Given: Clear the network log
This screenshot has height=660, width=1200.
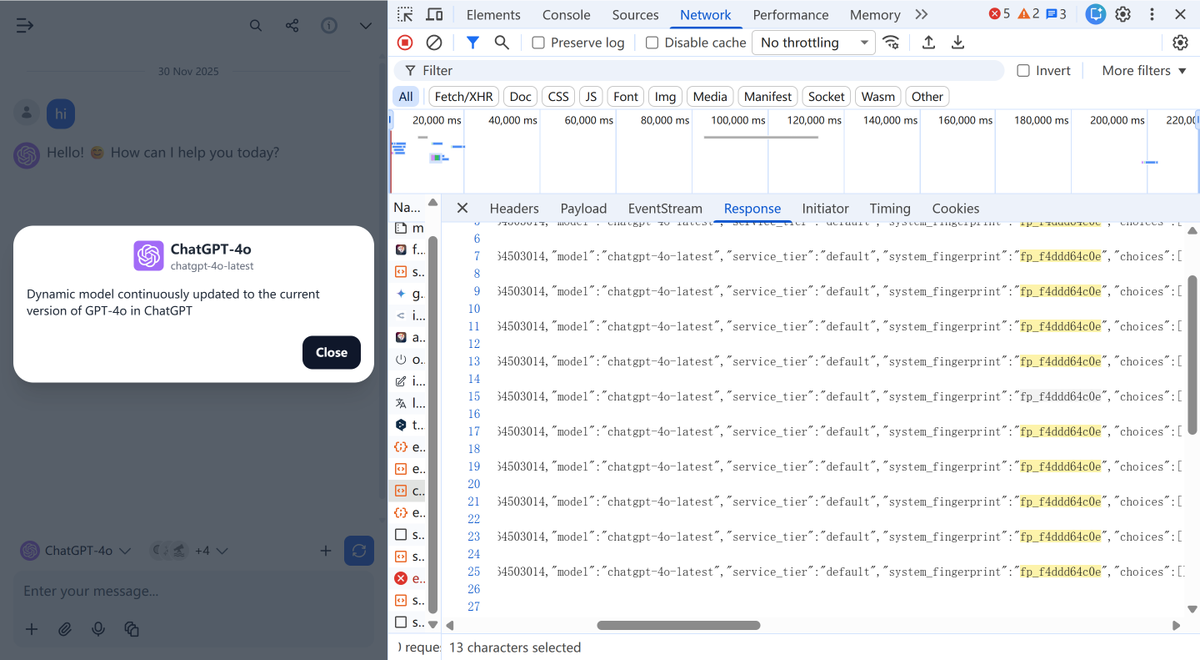Looking at the screenshot, I should [x=434, y=42].
